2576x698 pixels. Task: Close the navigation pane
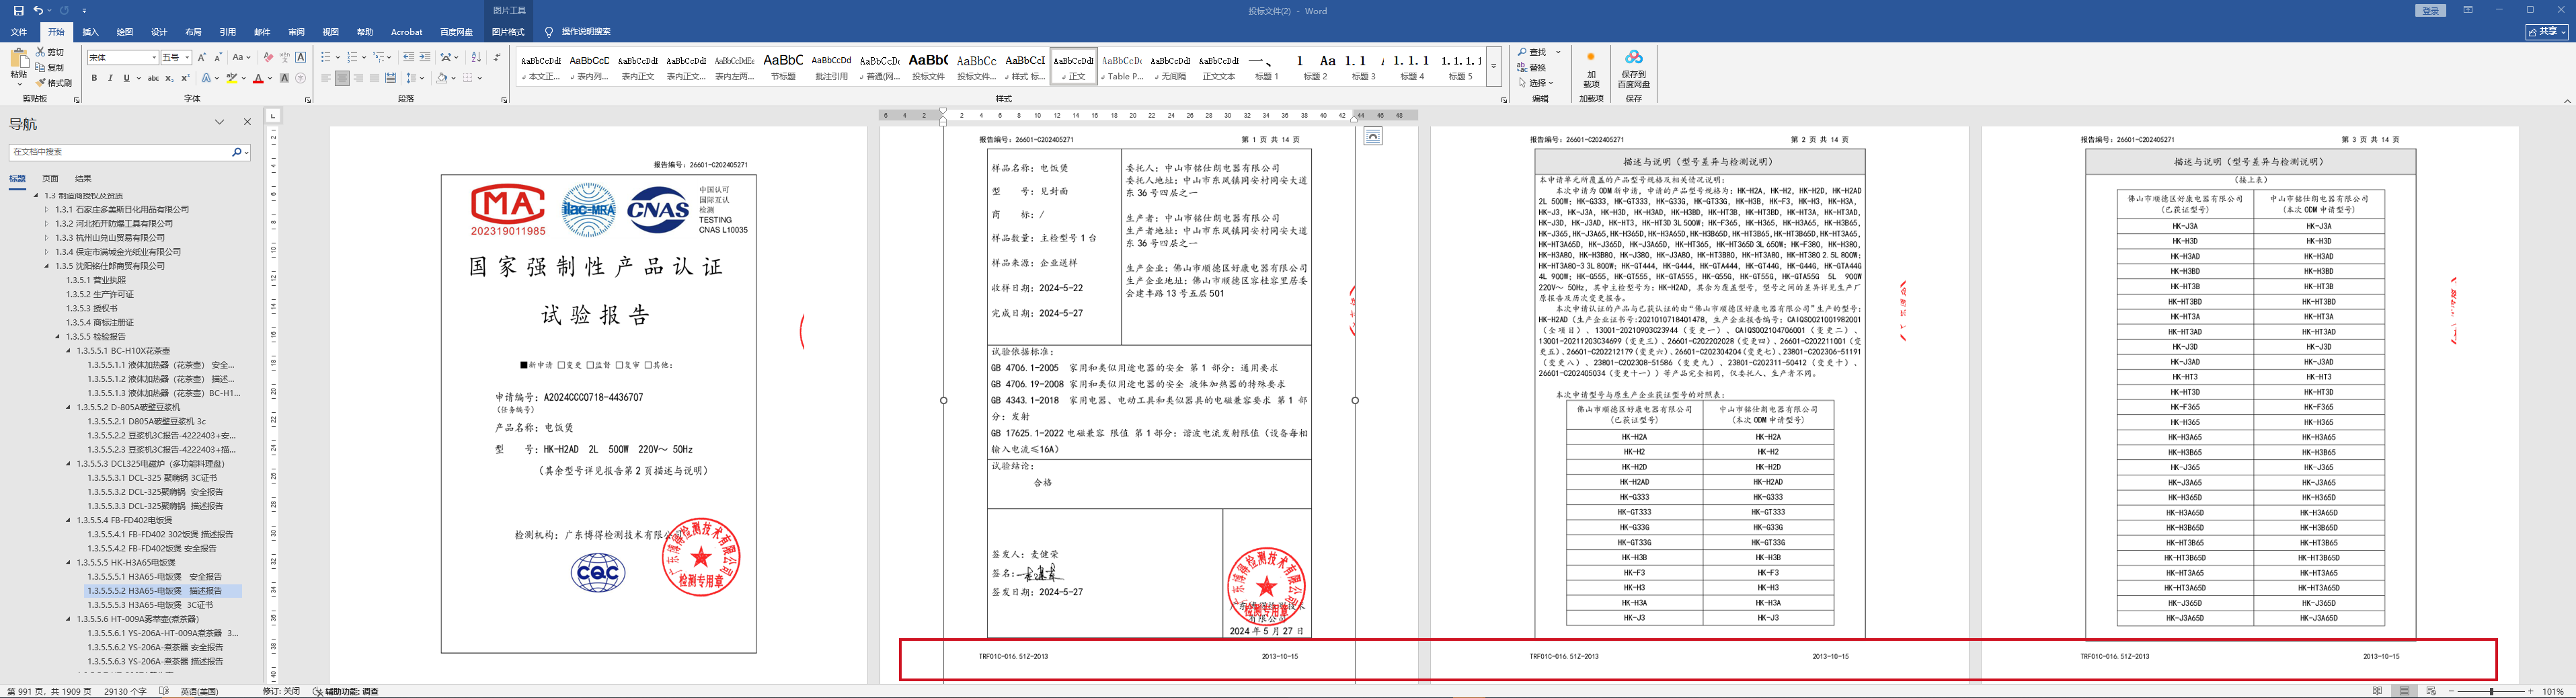pyautogui.click(x=247, y=122)
